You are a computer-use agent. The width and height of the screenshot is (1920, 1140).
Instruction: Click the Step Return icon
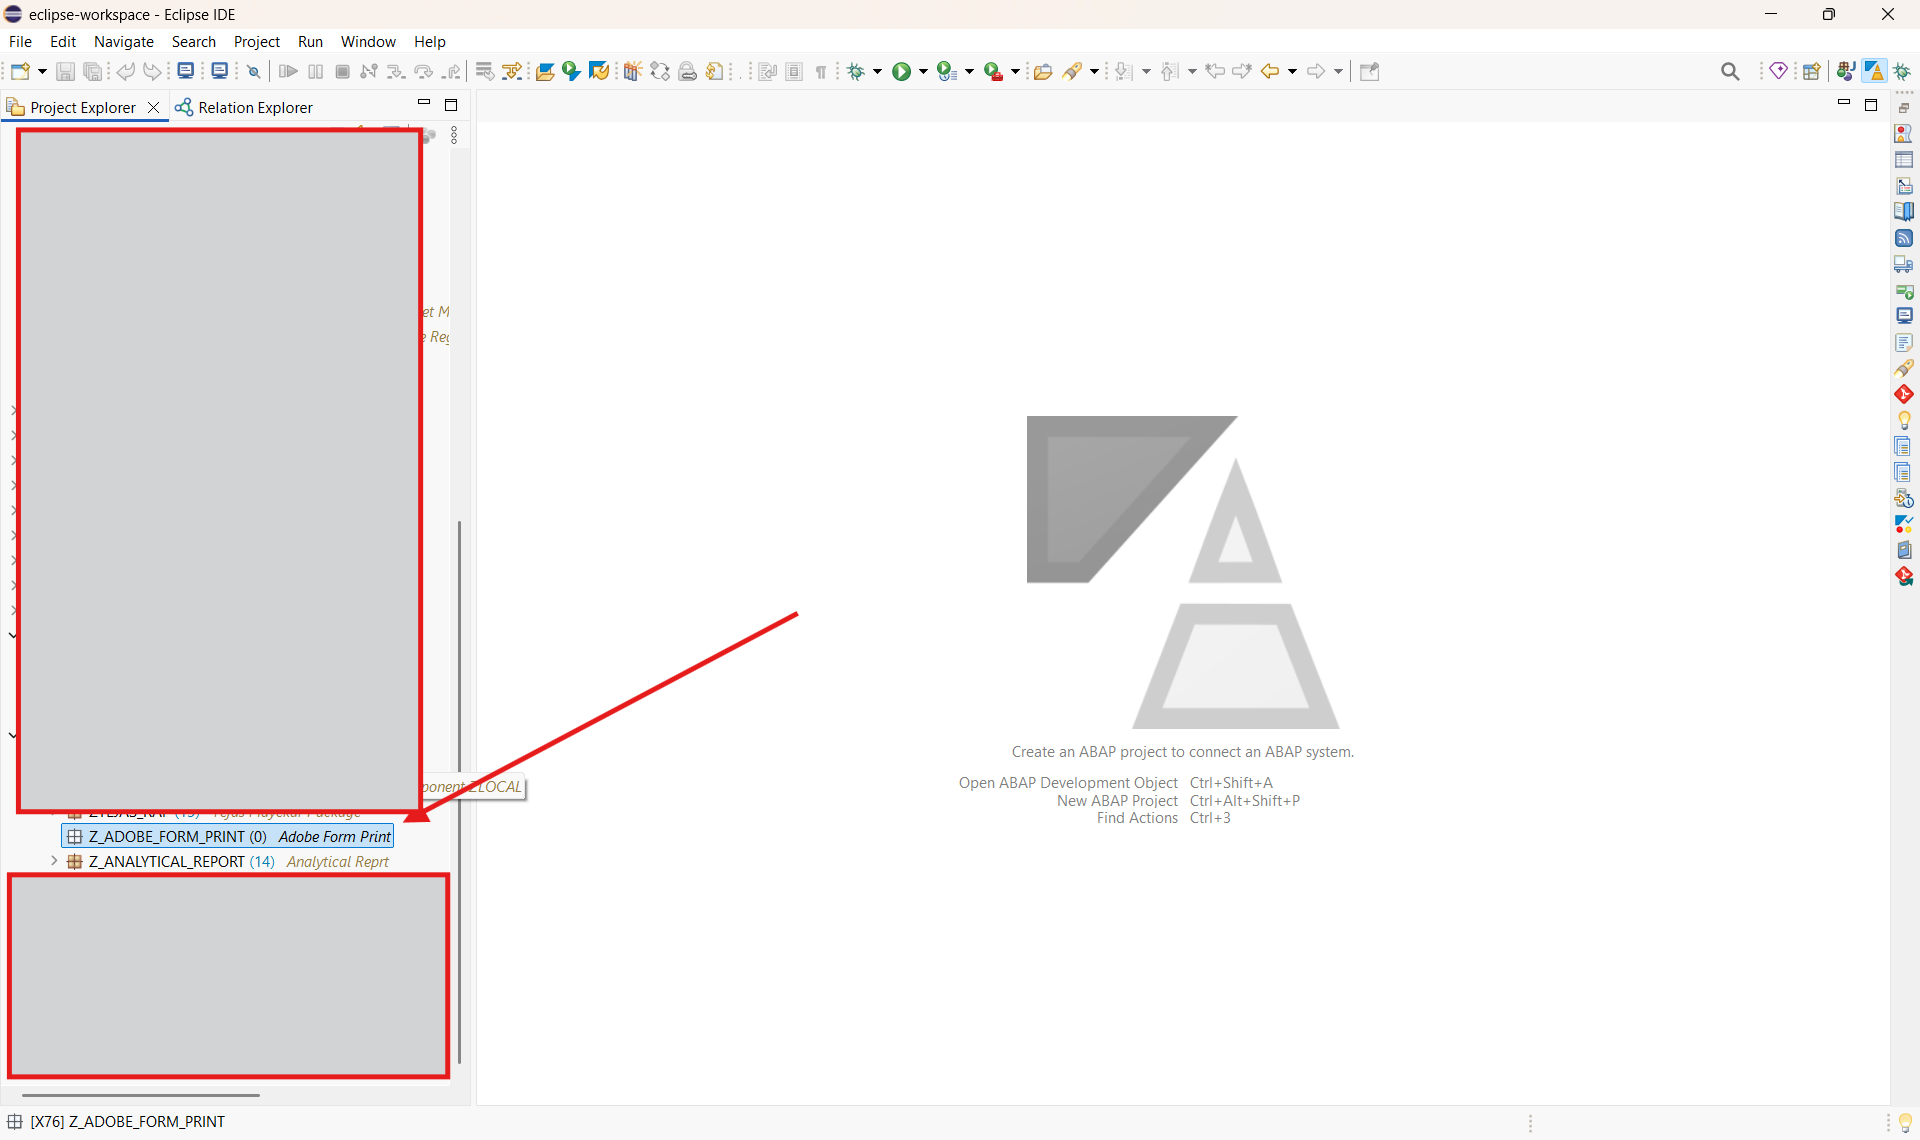(452, 71)
